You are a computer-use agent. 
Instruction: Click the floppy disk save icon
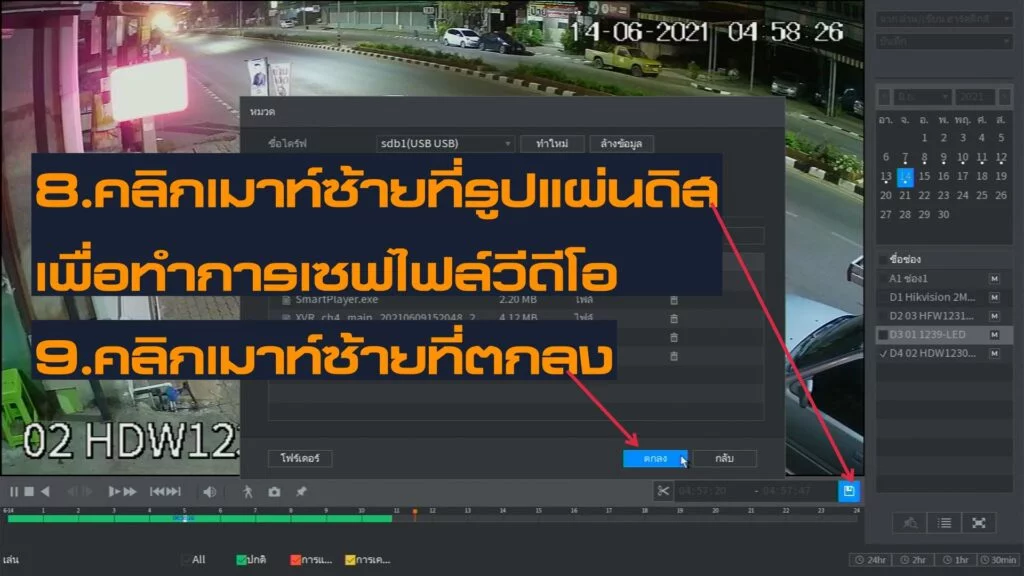tap(849, 491)
